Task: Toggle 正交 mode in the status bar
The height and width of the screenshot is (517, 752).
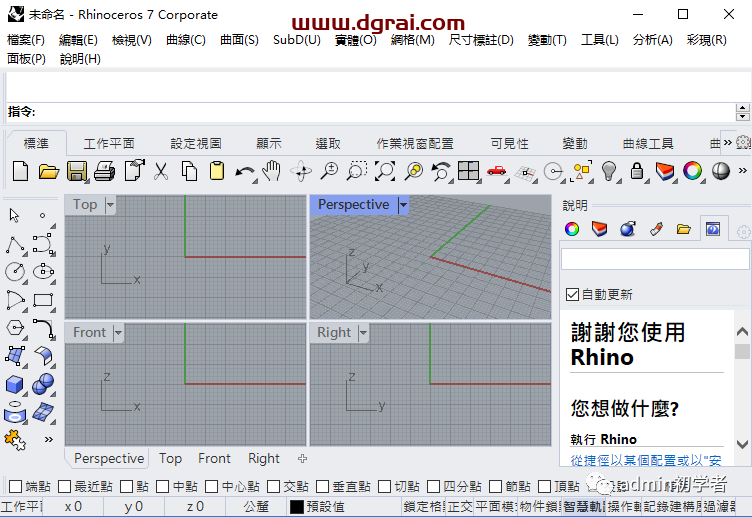Action: [x=460, y=506]
